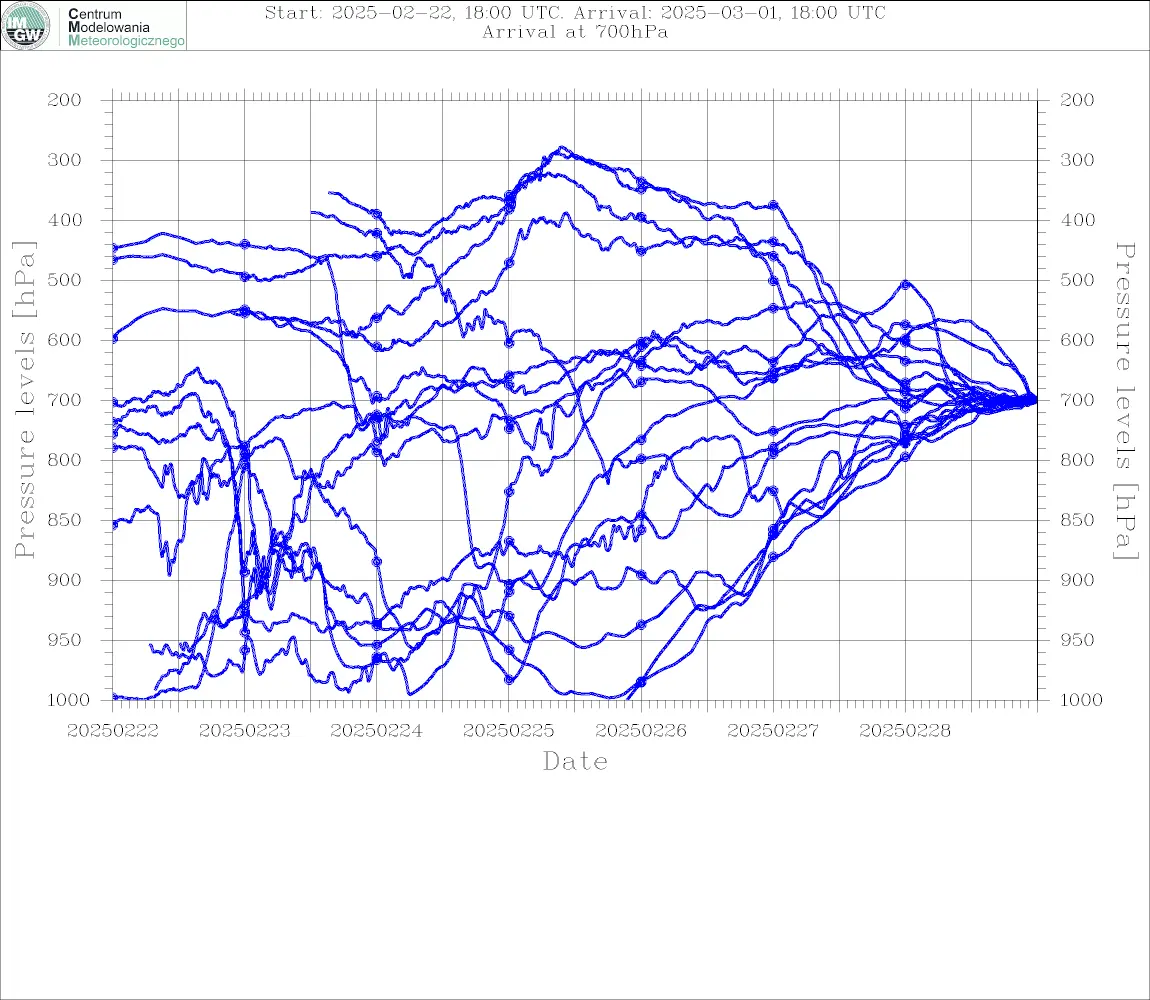Click the 20250225 date axis label
1150x1000 pixels.
[x=509, y=731]
